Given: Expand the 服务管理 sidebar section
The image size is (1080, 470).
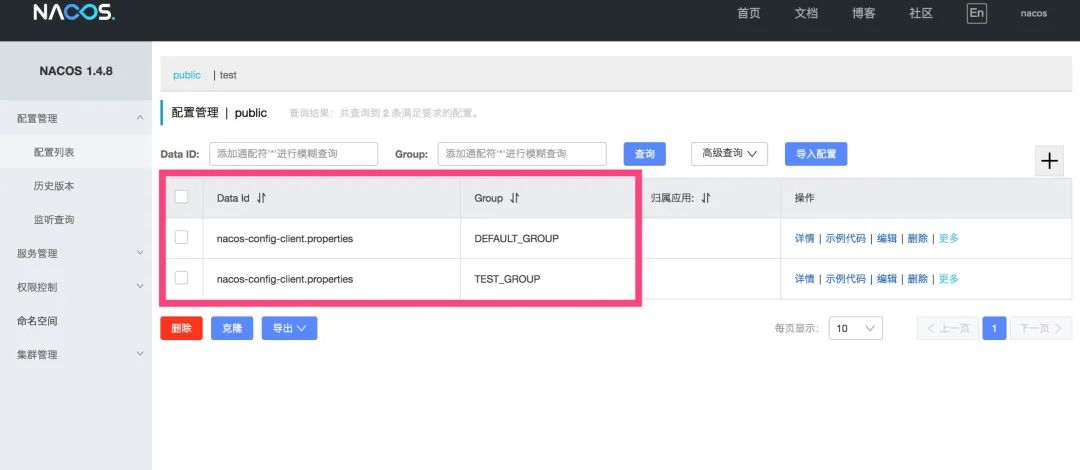Looking at the screenshot, I should [140, 253].
